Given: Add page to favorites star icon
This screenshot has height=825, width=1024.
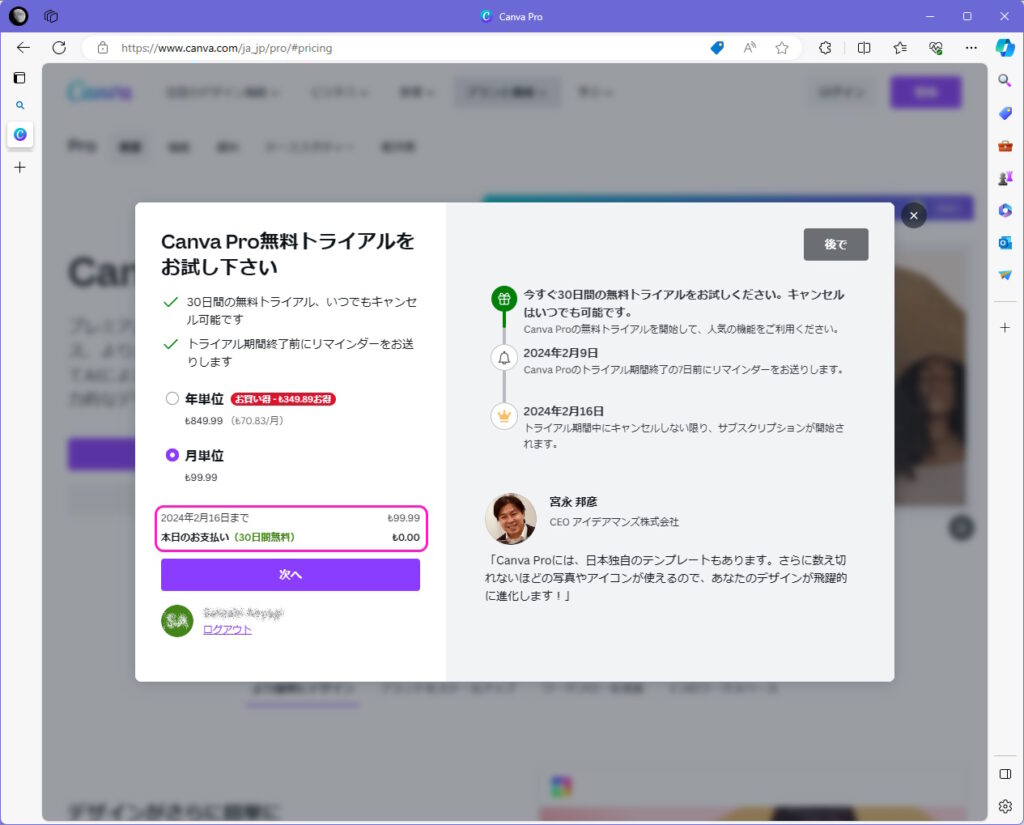Looking at the screenshot, I should coord(782,48).
